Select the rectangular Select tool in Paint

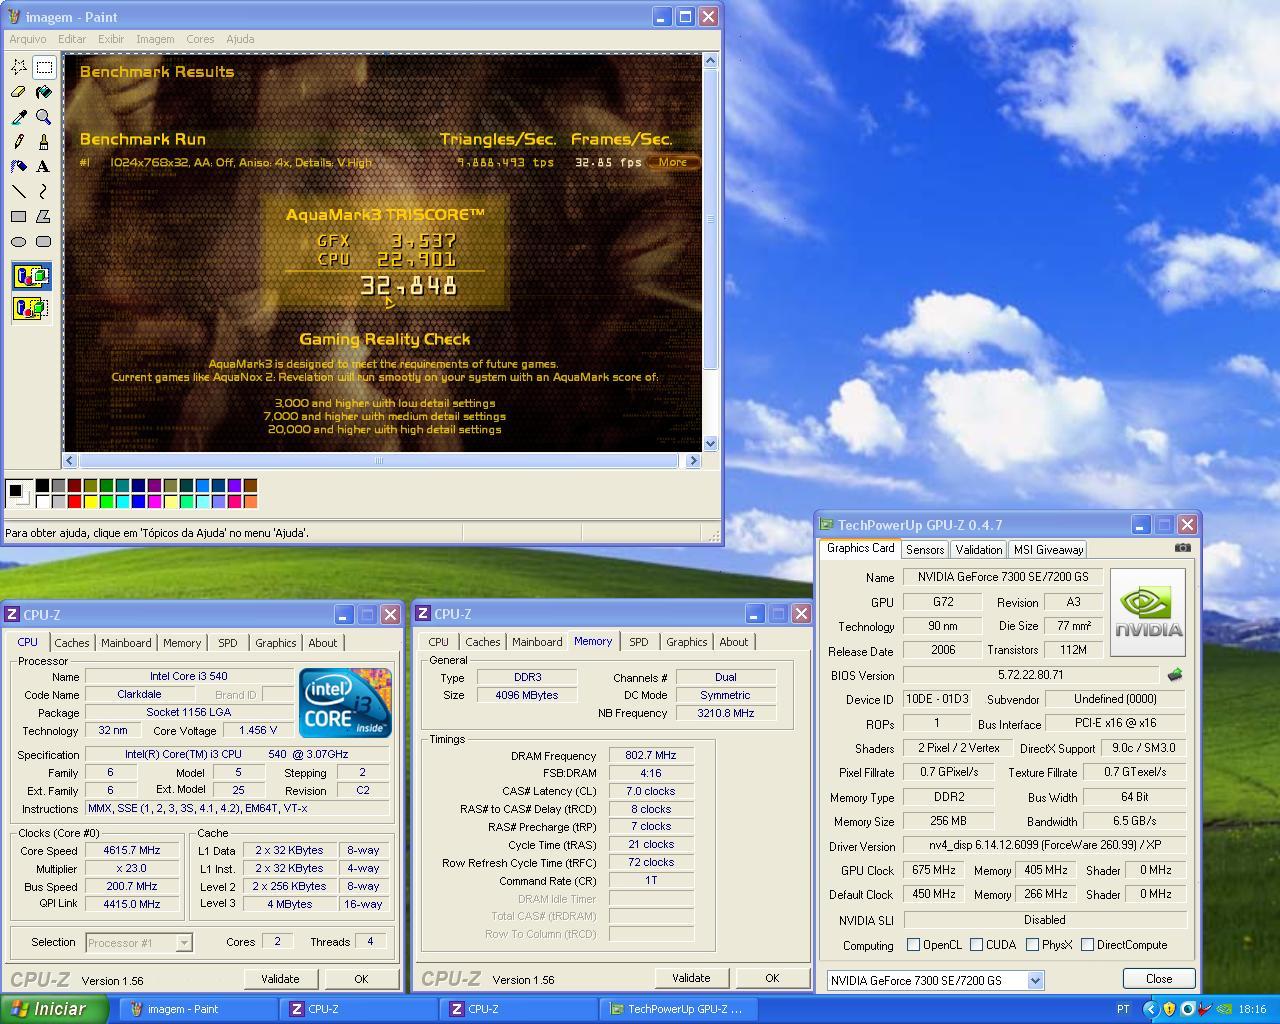[x=43, y=67]
